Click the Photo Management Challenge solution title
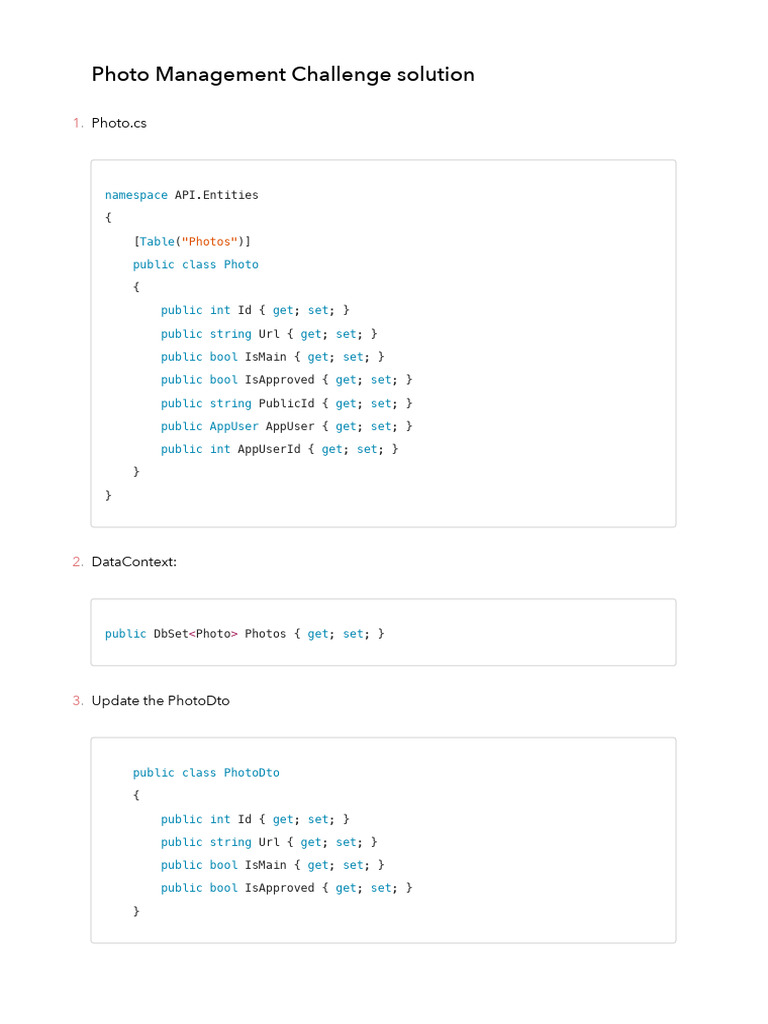Image resolution: width=768 pixels, height=1024 pixels. tap(283, 74)
